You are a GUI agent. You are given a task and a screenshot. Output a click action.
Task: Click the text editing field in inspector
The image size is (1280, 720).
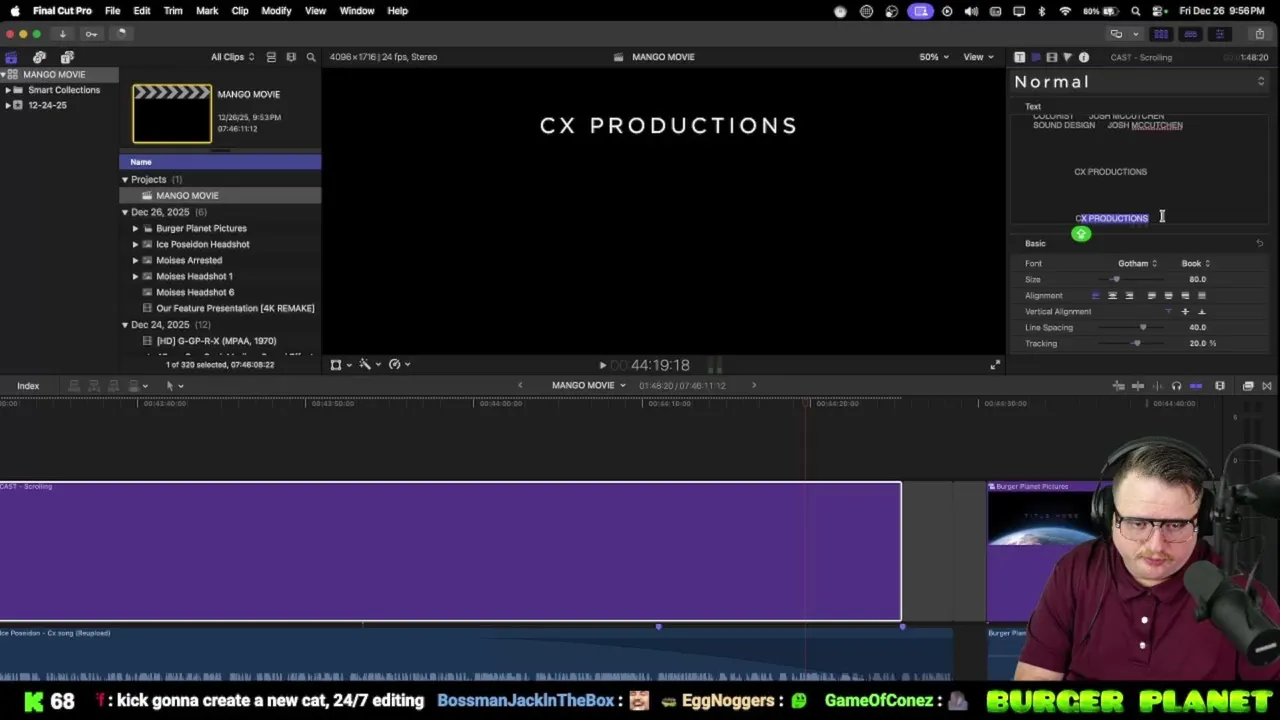[x=1139, y=169]
